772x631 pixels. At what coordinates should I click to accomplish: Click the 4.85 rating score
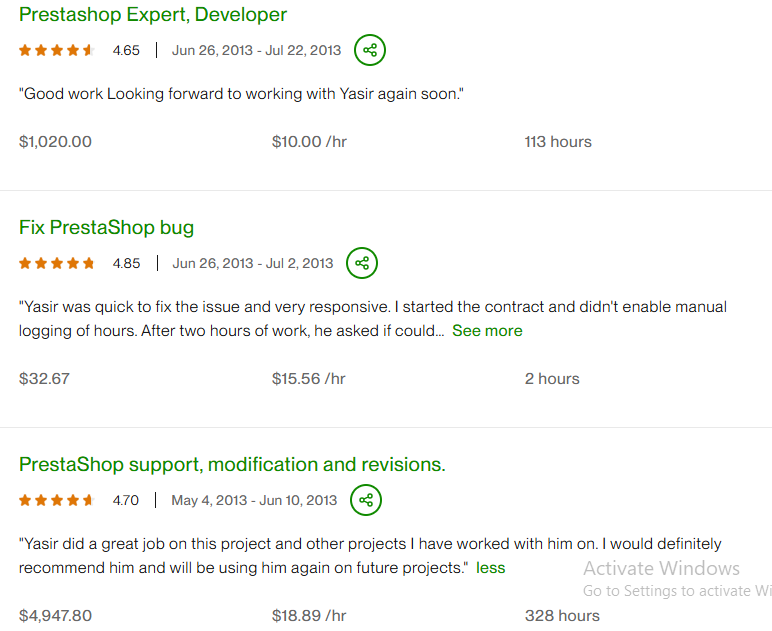click(x=126, y=264)
